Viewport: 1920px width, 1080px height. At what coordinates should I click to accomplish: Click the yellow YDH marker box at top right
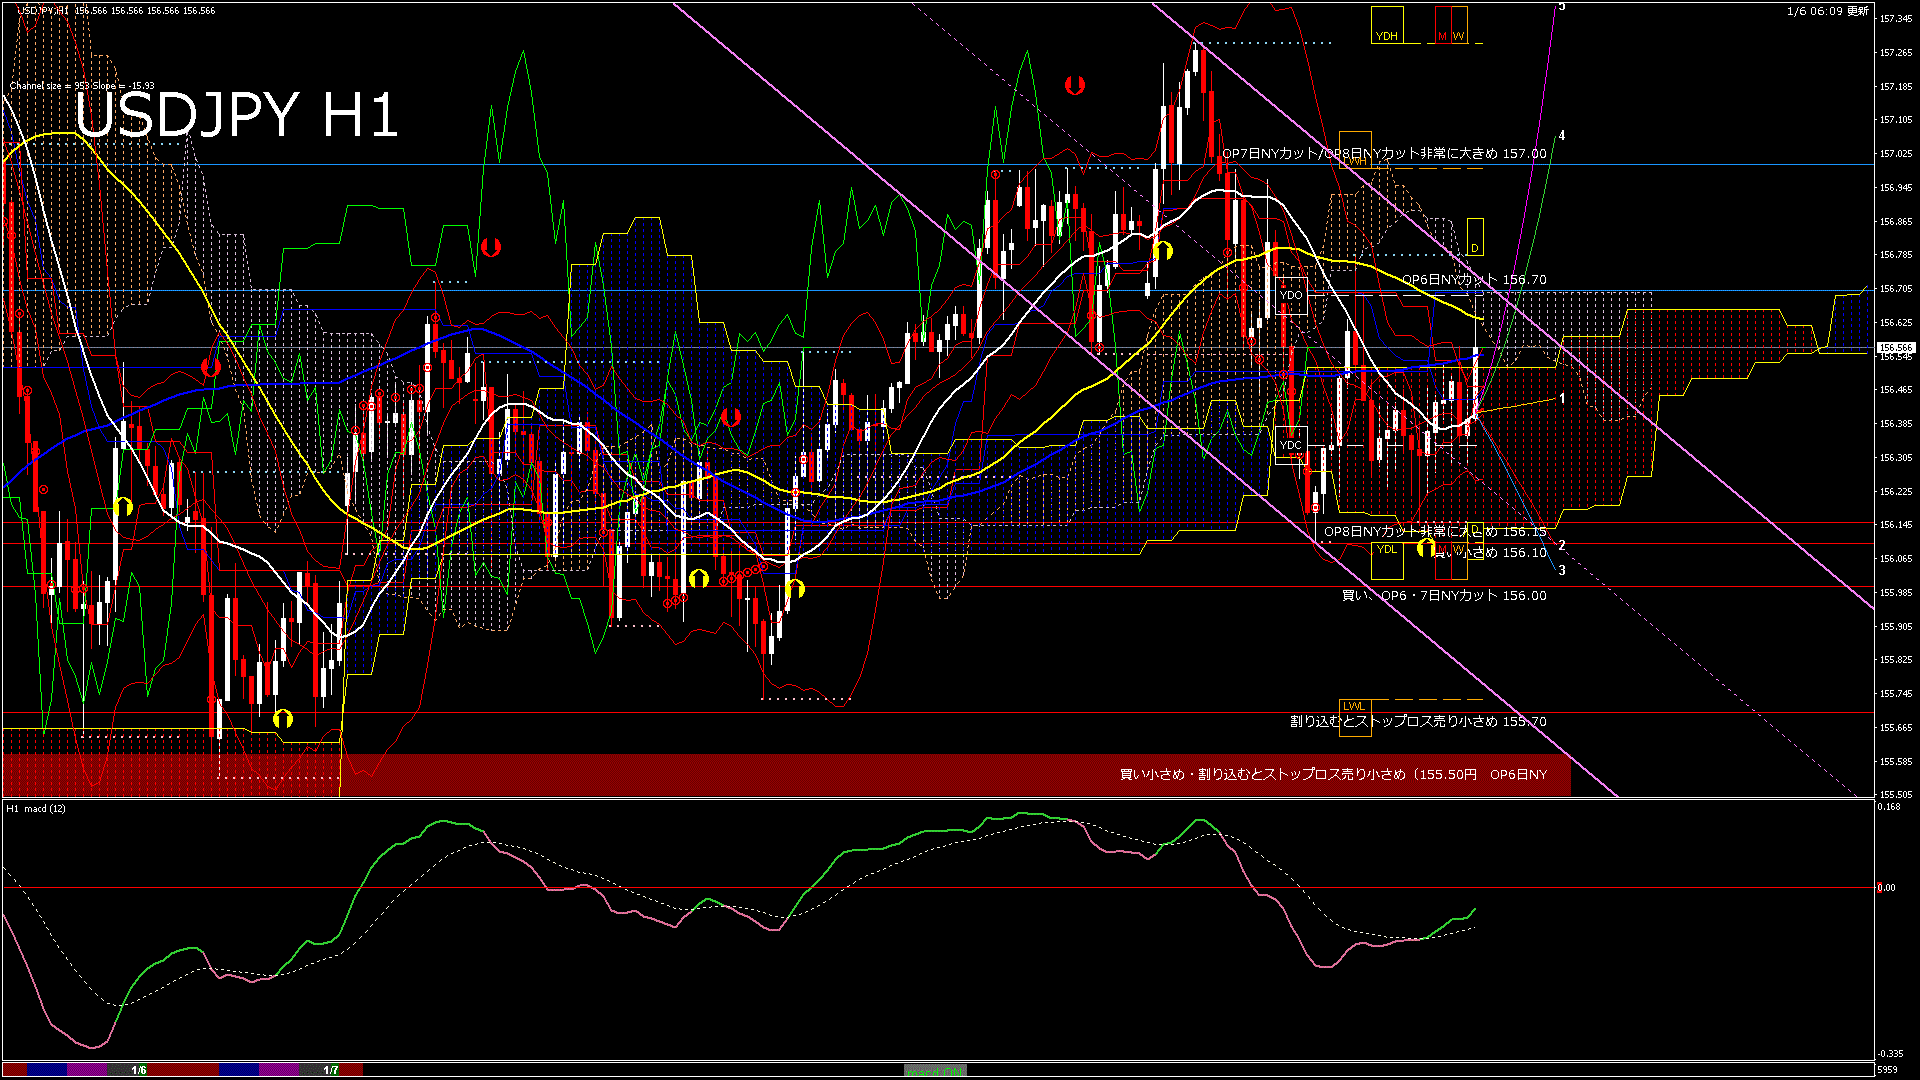tap(1387, 25)
